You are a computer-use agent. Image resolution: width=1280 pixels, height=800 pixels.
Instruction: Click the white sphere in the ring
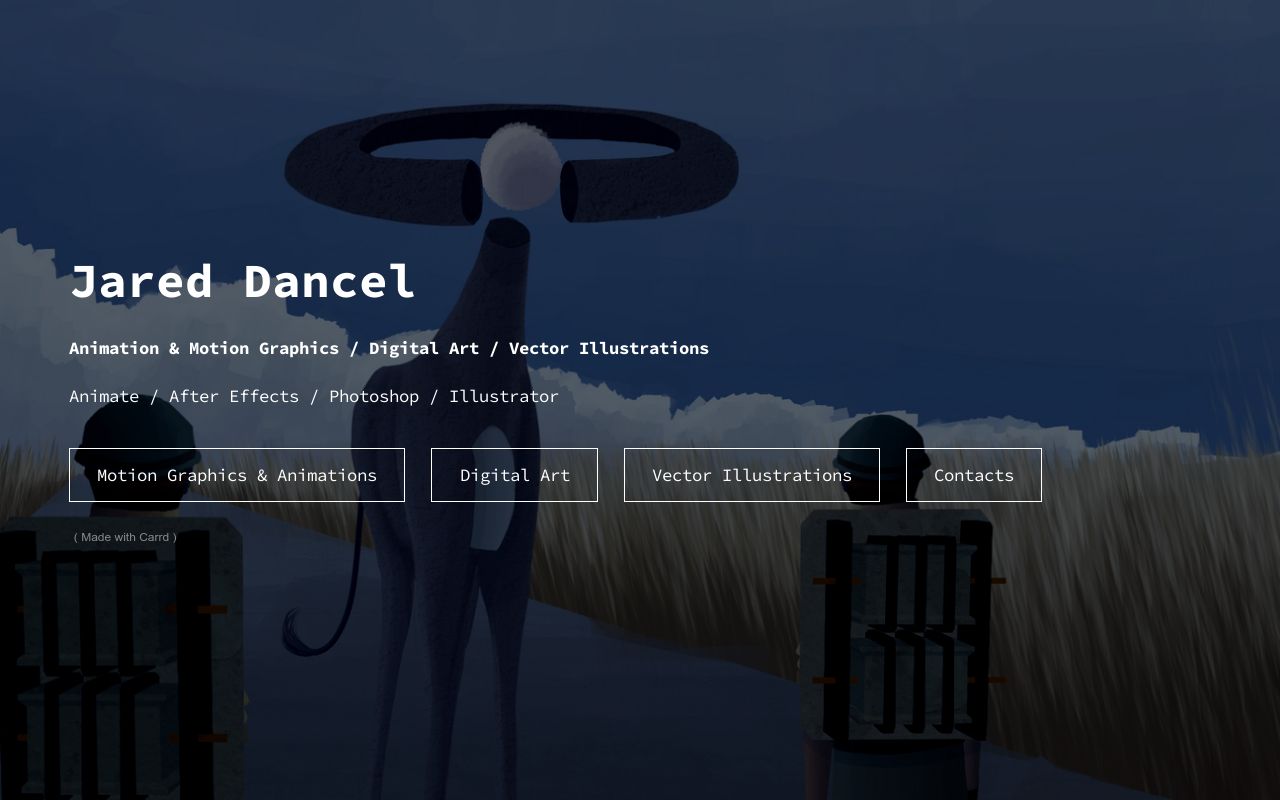click(x=520, y=166)
